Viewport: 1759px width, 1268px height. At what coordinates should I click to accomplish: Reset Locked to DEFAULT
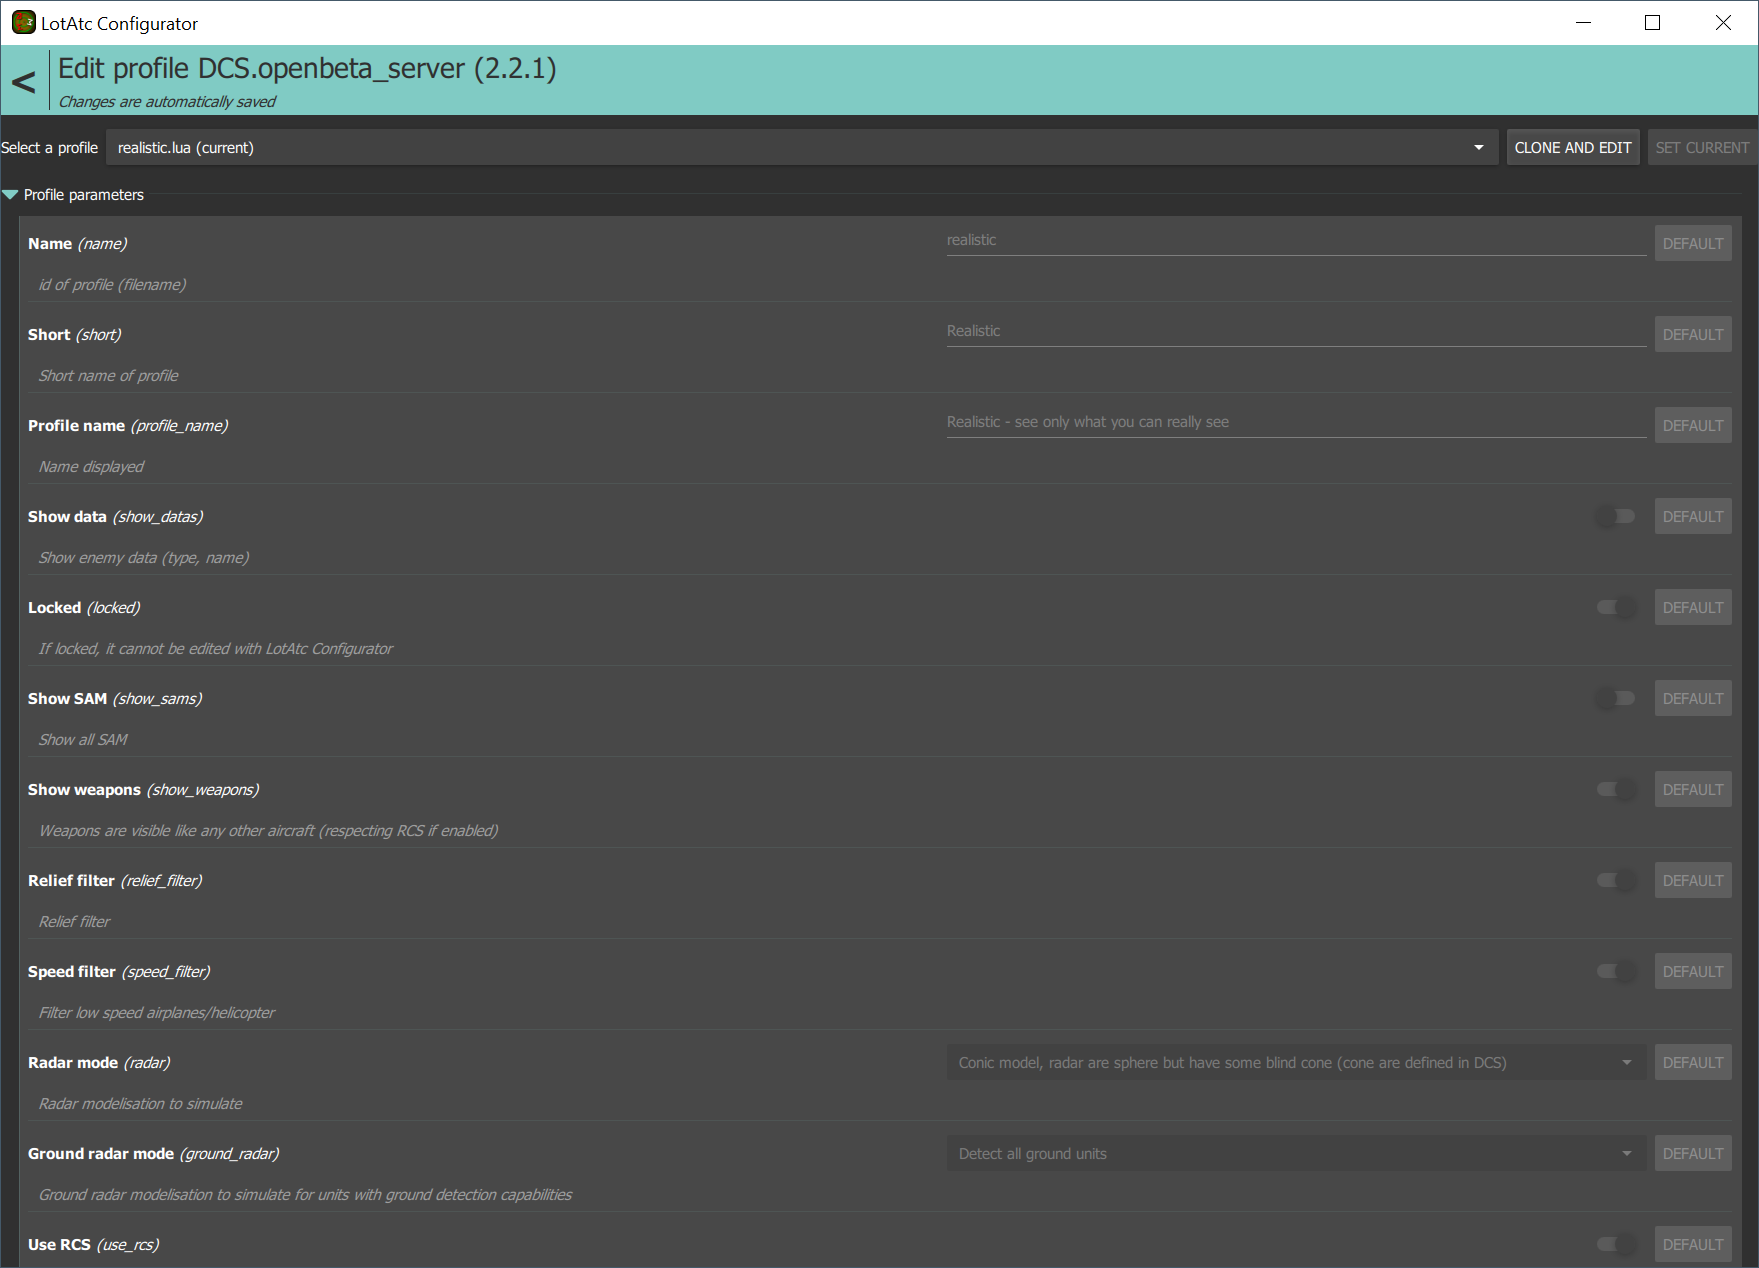(x=1693, y=608)
